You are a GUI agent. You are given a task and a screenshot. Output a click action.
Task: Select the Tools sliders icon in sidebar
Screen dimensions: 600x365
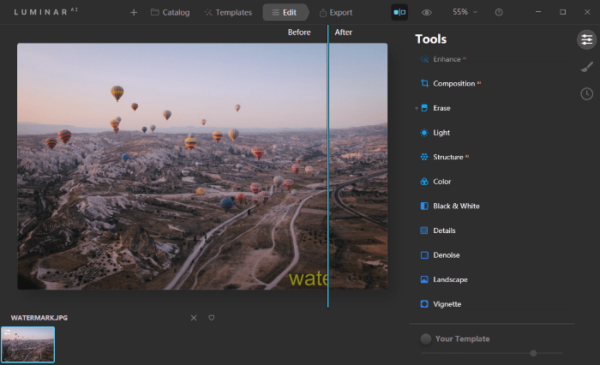[x=587, y=39]
